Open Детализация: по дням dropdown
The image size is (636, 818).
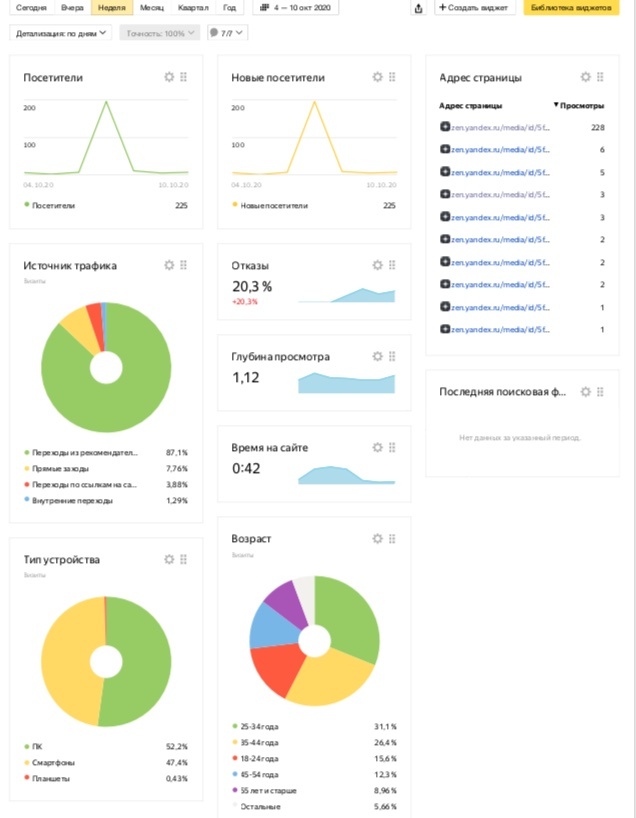click(61, 33)
